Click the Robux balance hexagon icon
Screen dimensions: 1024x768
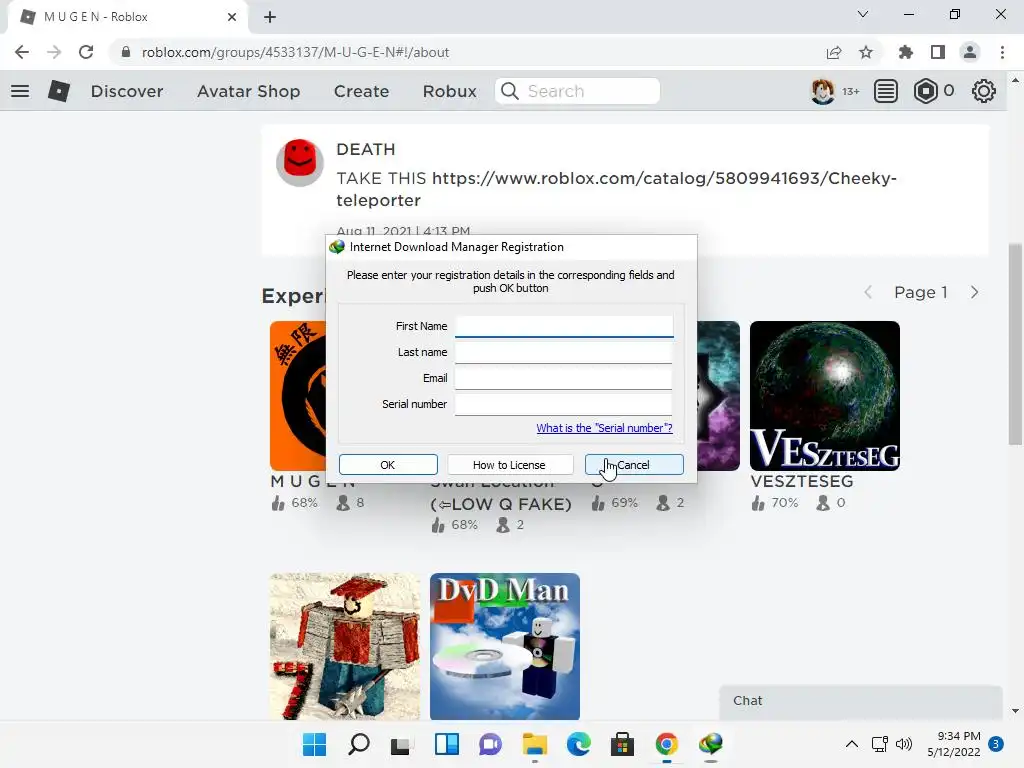tap(925, 91)
